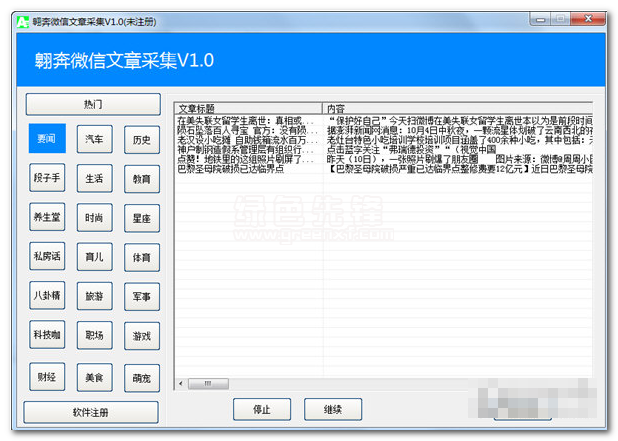Click the 教育 category button
Image resolution: width=618 pixels, height=441 pixels.
pyautogui.click(x=142, y=179)
